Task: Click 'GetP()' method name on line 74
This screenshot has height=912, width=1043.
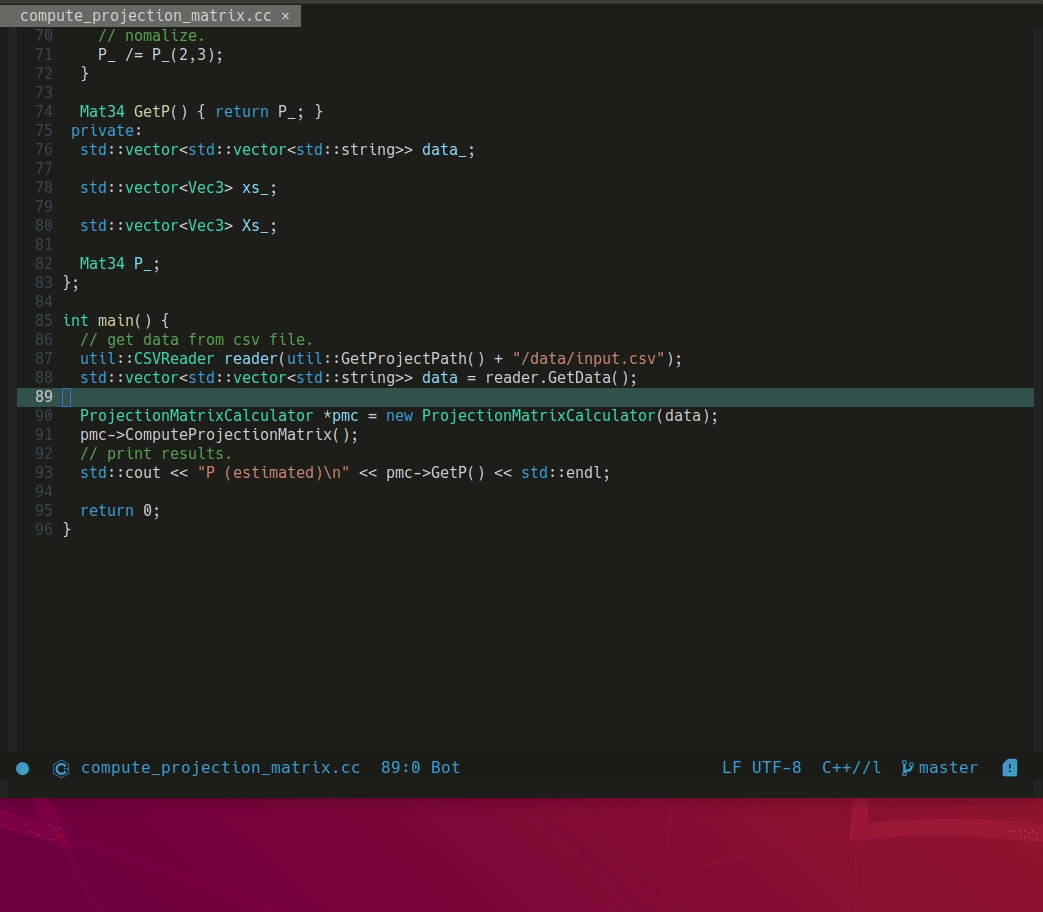Action: pyautogui.click(x=160, y=112)
